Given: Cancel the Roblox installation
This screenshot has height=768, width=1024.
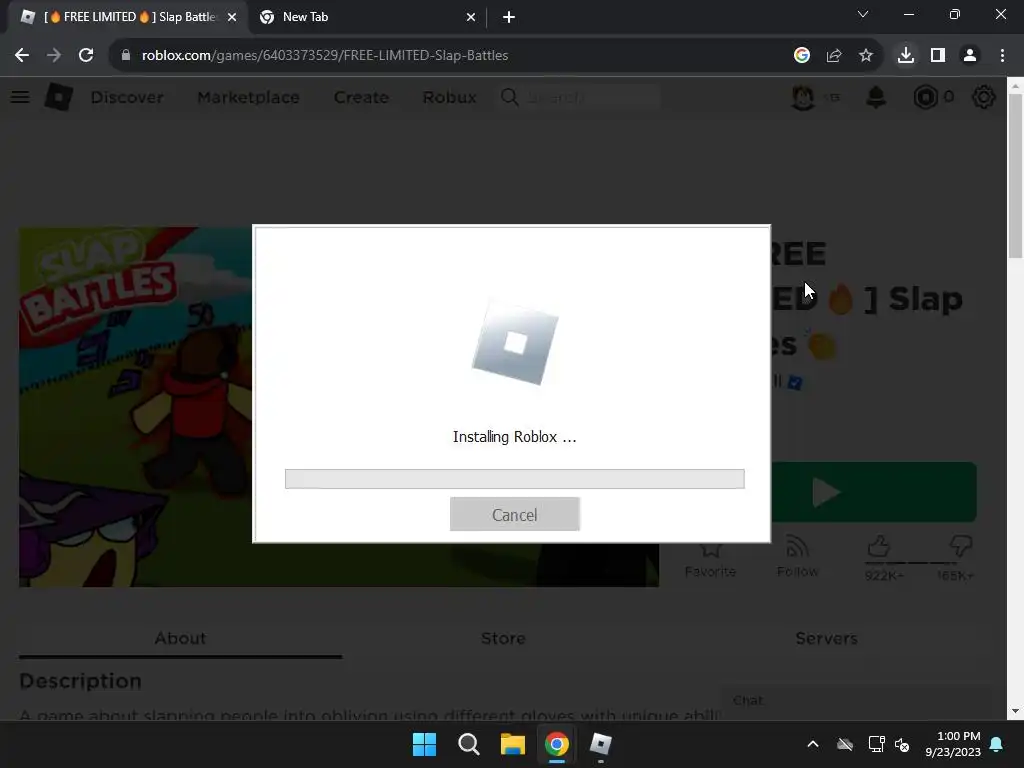Looking at the screenshot, I should (x=515, y=515).
